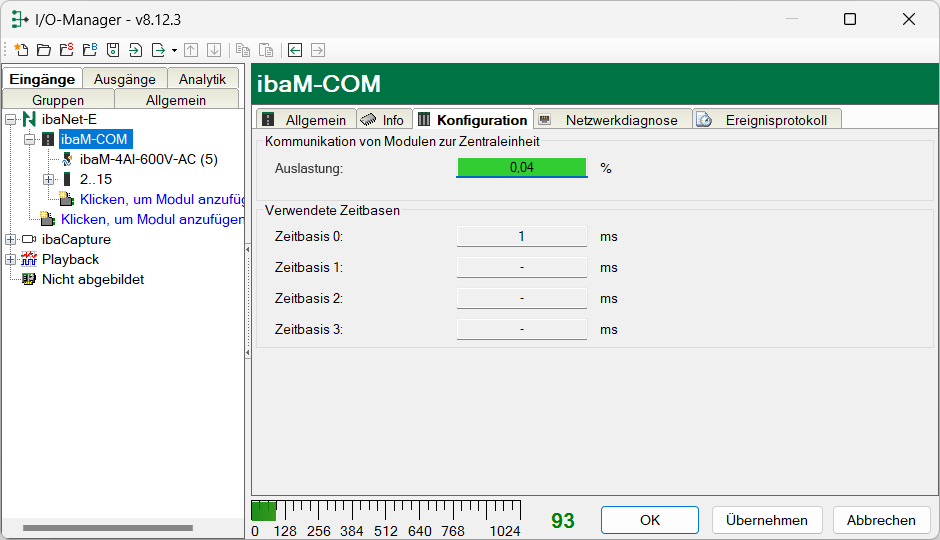Click the Zeitbasis 1 value field

(522, 267)
